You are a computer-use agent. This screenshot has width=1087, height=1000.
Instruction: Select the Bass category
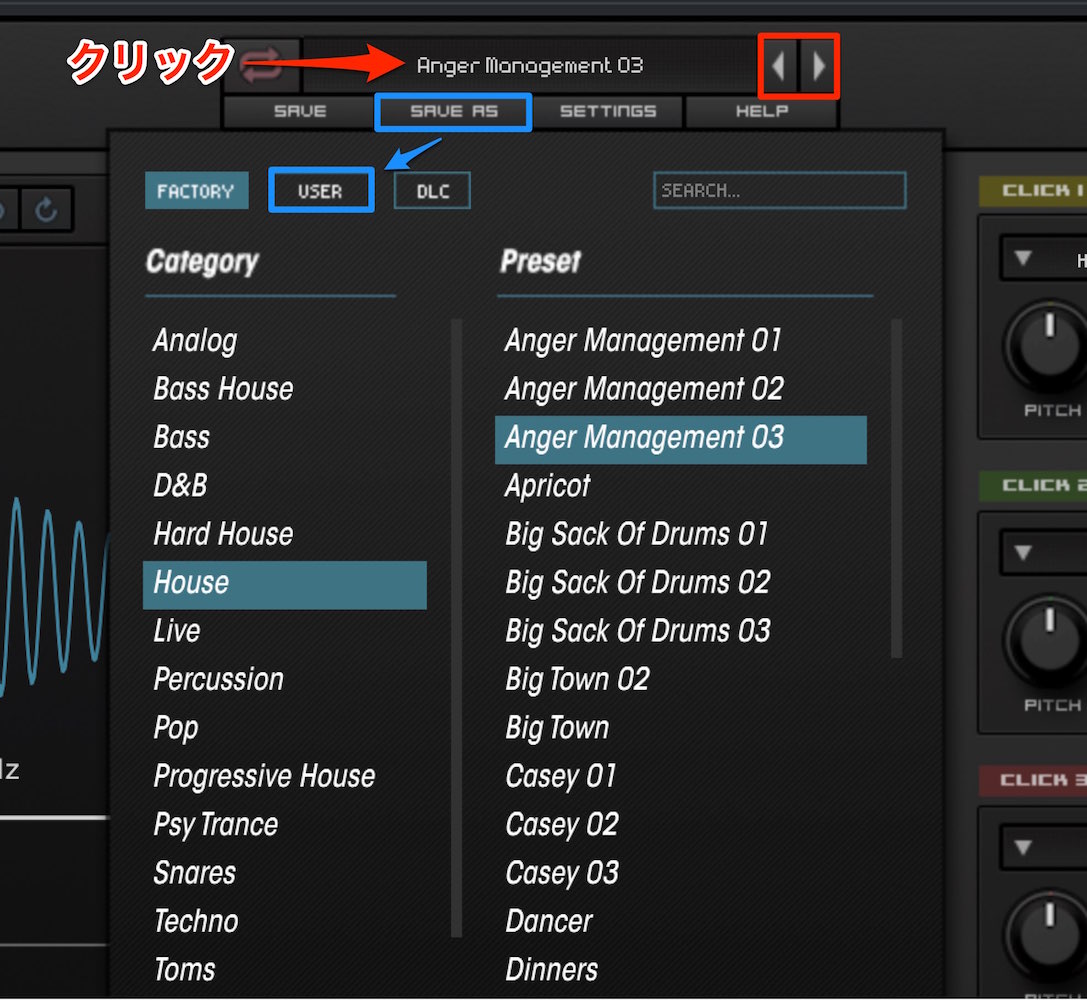tap(284, 437)
